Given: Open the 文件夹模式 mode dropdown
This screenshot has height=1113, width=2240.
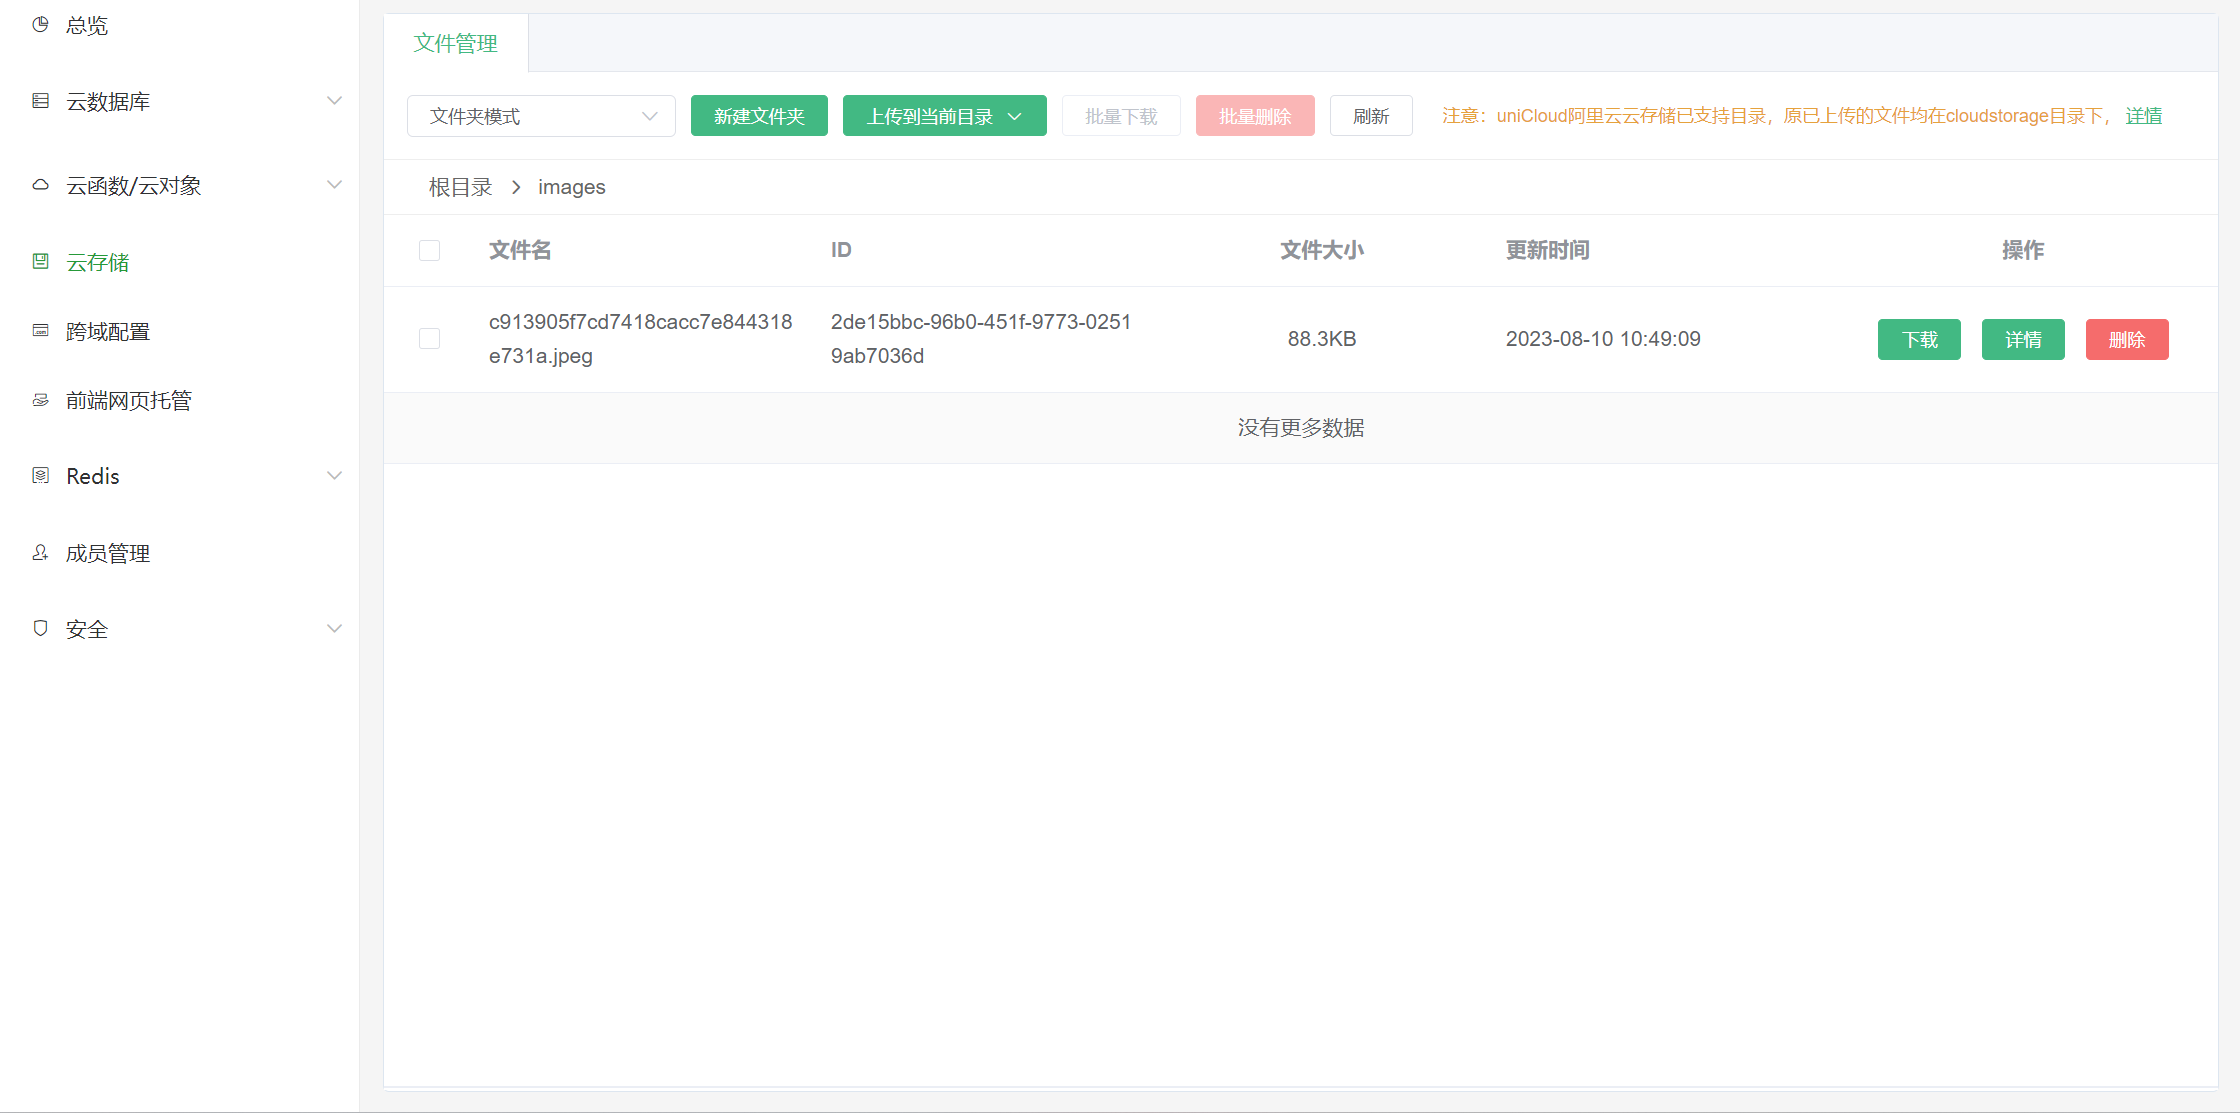Looking at the screenshot, I should point(541,116).
